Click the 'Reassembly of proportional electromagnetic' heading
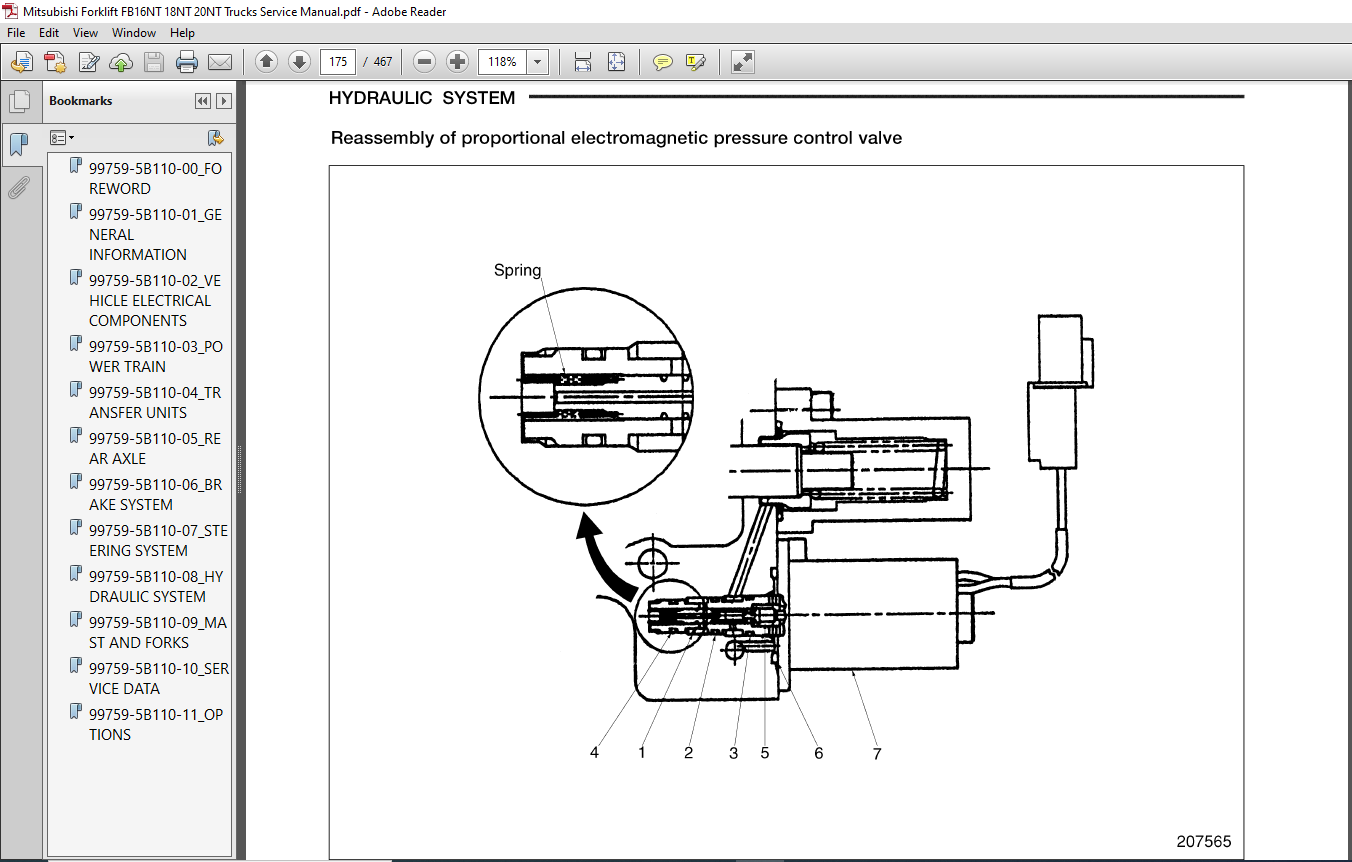Screen dimensions: 1352x862 pyautogui.click(x=616, y=138)
